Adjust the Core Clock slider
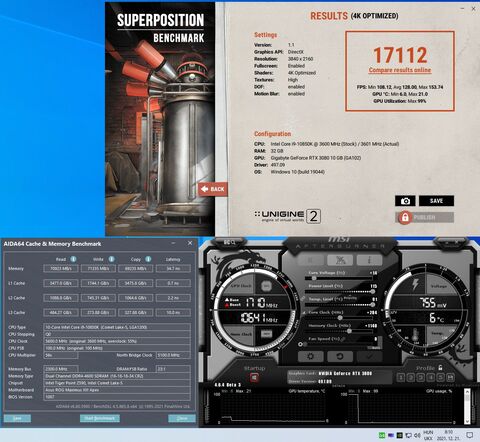 pos(339,318)
